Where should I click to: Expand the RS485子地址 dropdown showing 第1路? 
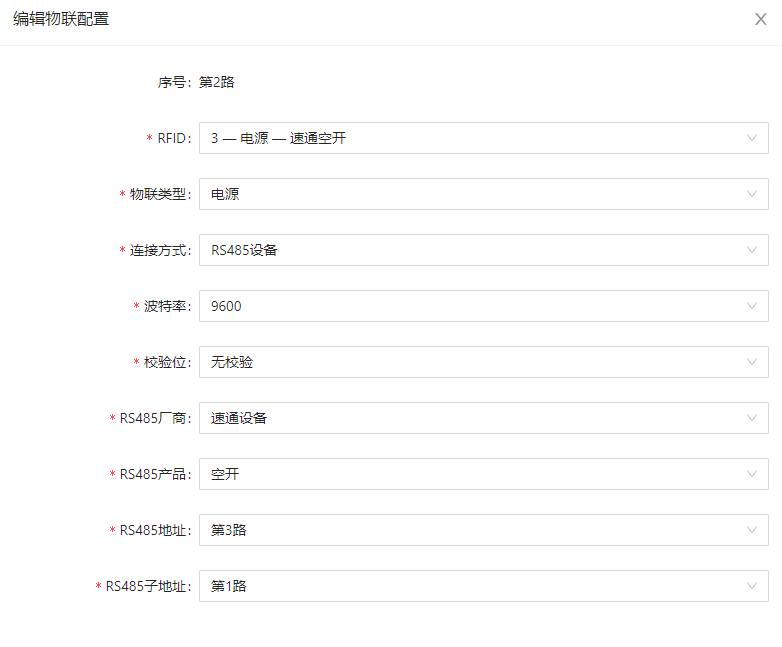click(470, 586)
